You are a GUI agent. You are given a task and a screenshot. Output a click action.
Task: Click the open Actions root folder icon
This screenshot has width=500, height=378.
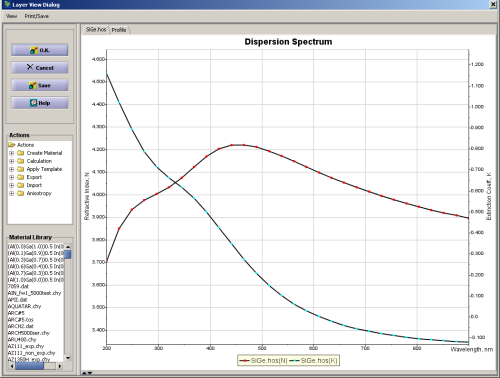(12, 145)
